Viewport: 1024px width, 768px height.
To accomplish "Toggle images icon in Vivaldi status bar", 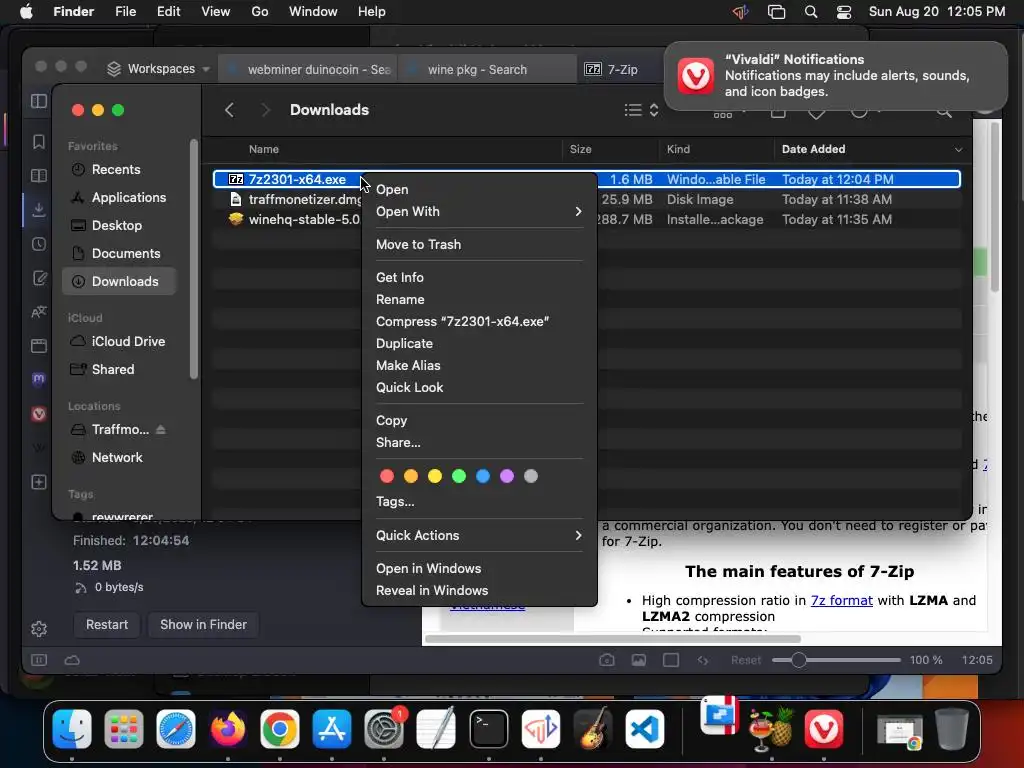I will [x=639, y=660].
